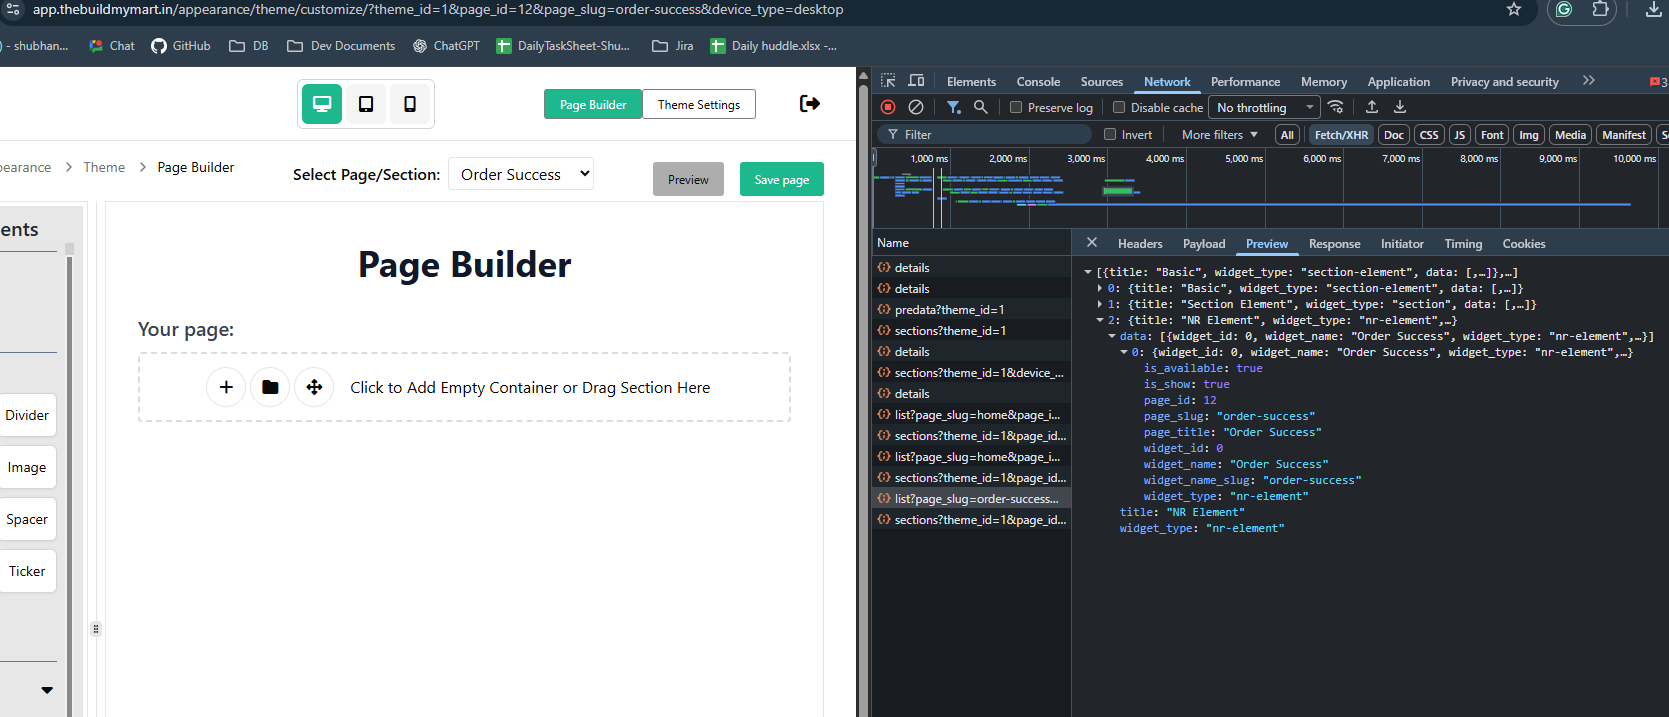Switch to desktop device view
Viewport: 1669px width, 717px height.
[322, 104]
